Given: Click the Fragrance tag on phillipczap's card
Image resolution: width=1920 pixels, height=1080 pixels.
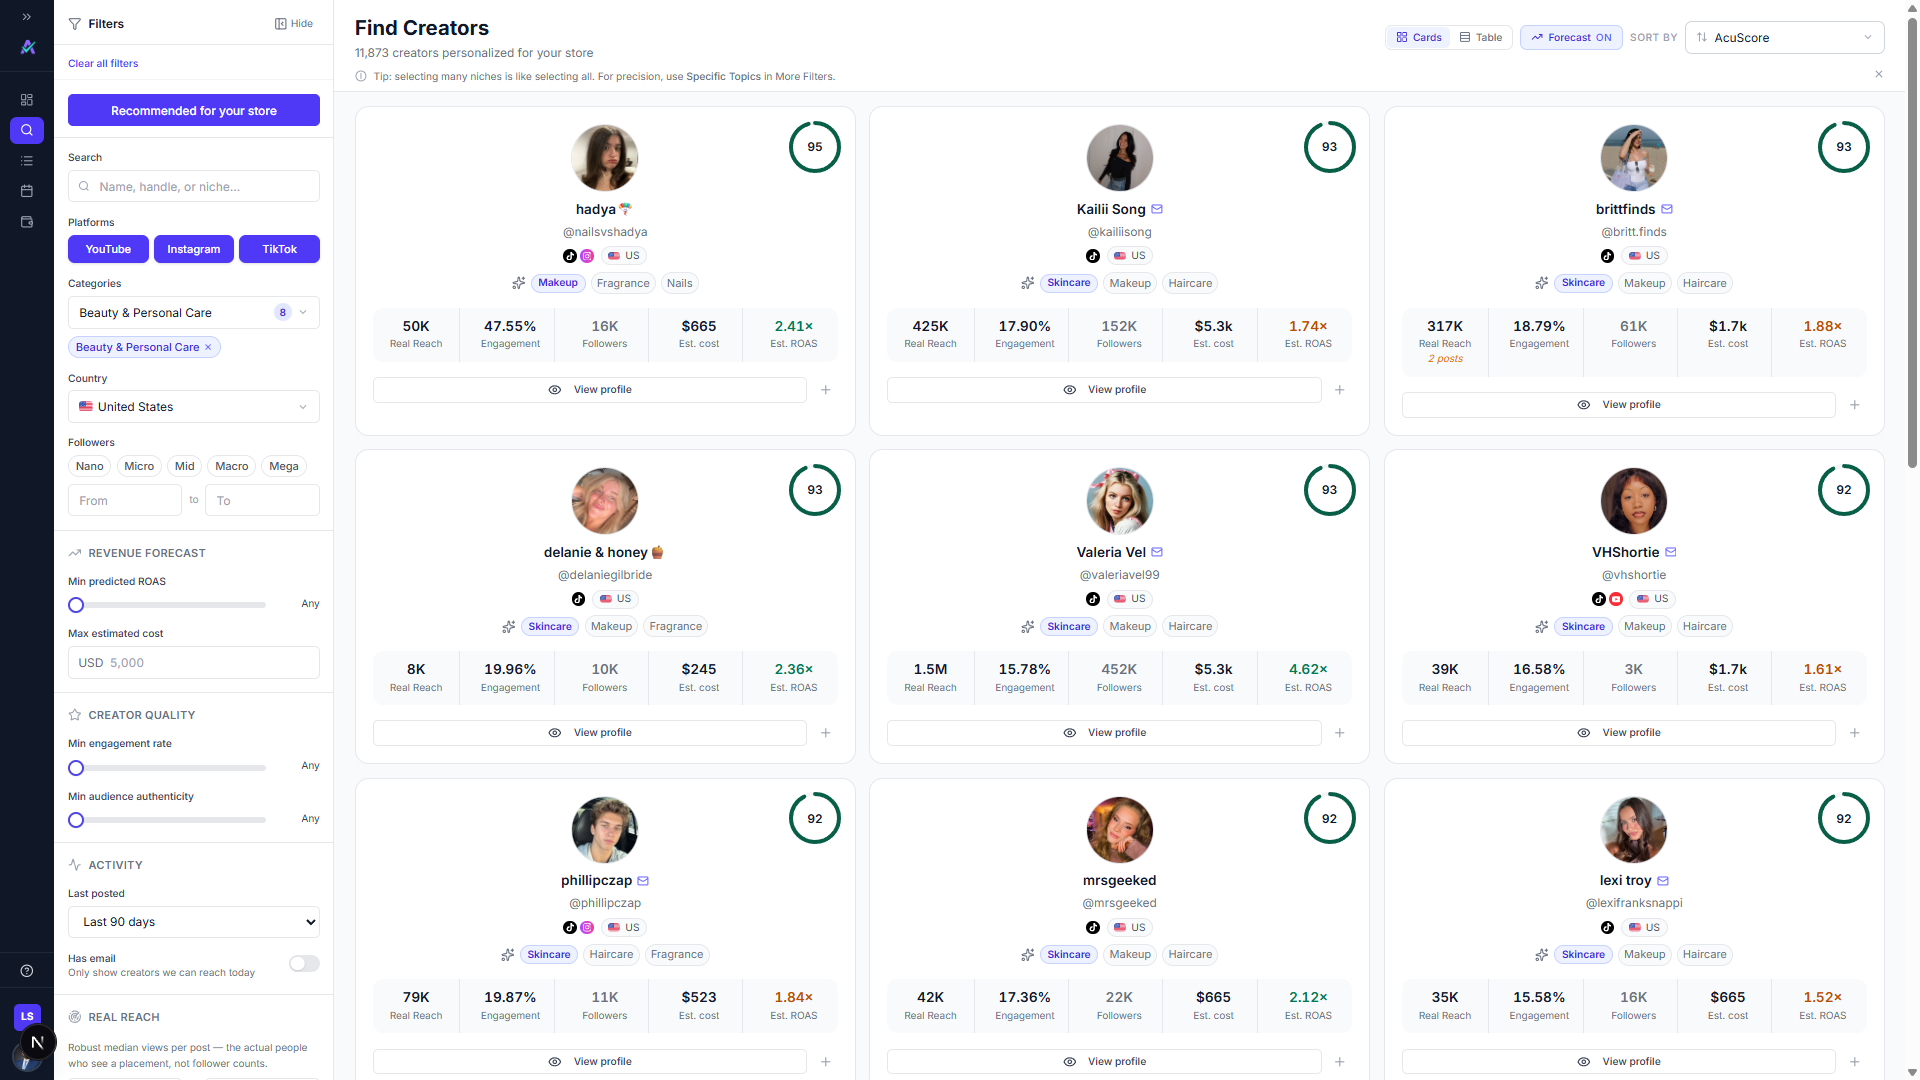Looking at the screenshot, I should coord(677,955).
